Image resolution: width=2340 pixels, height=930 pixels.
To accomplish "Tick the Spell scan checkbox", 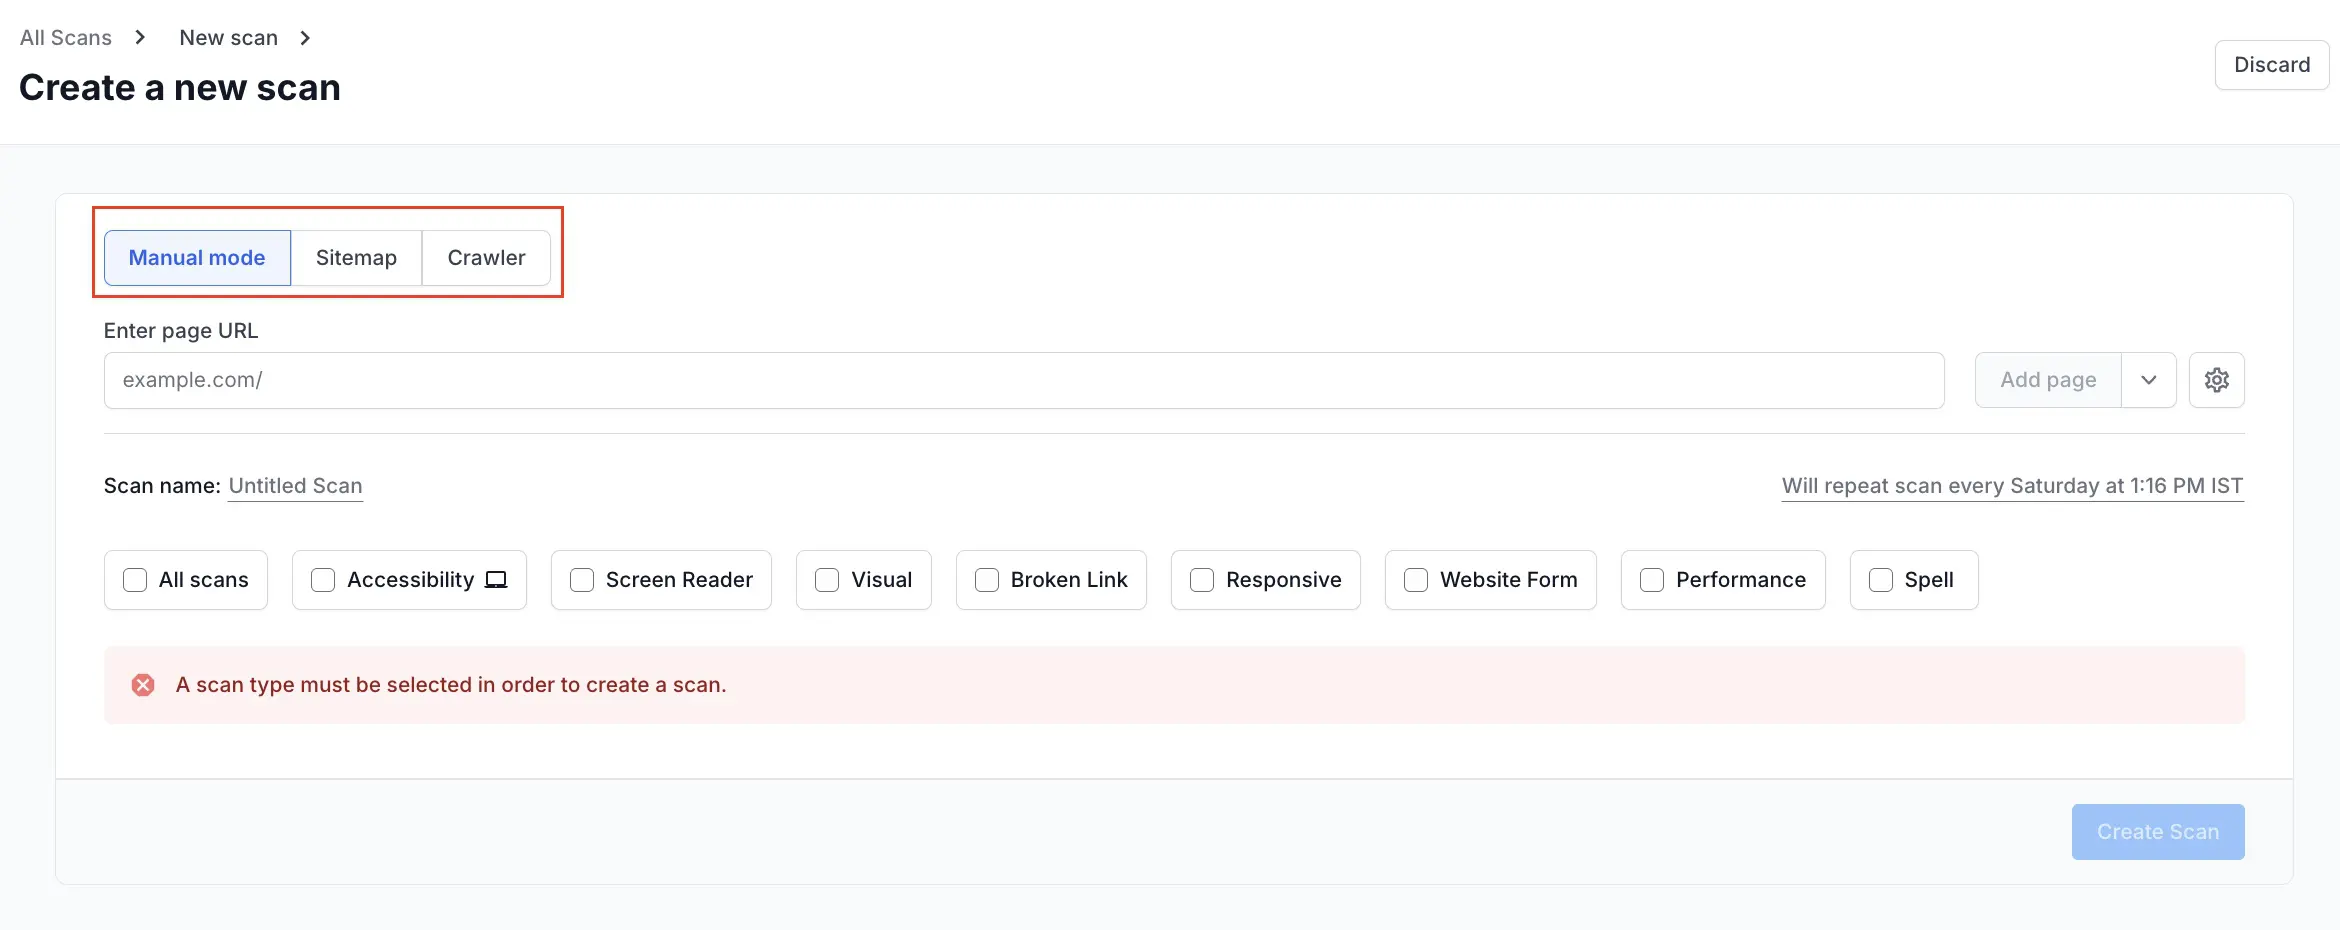I will (x=1881, y=580).
